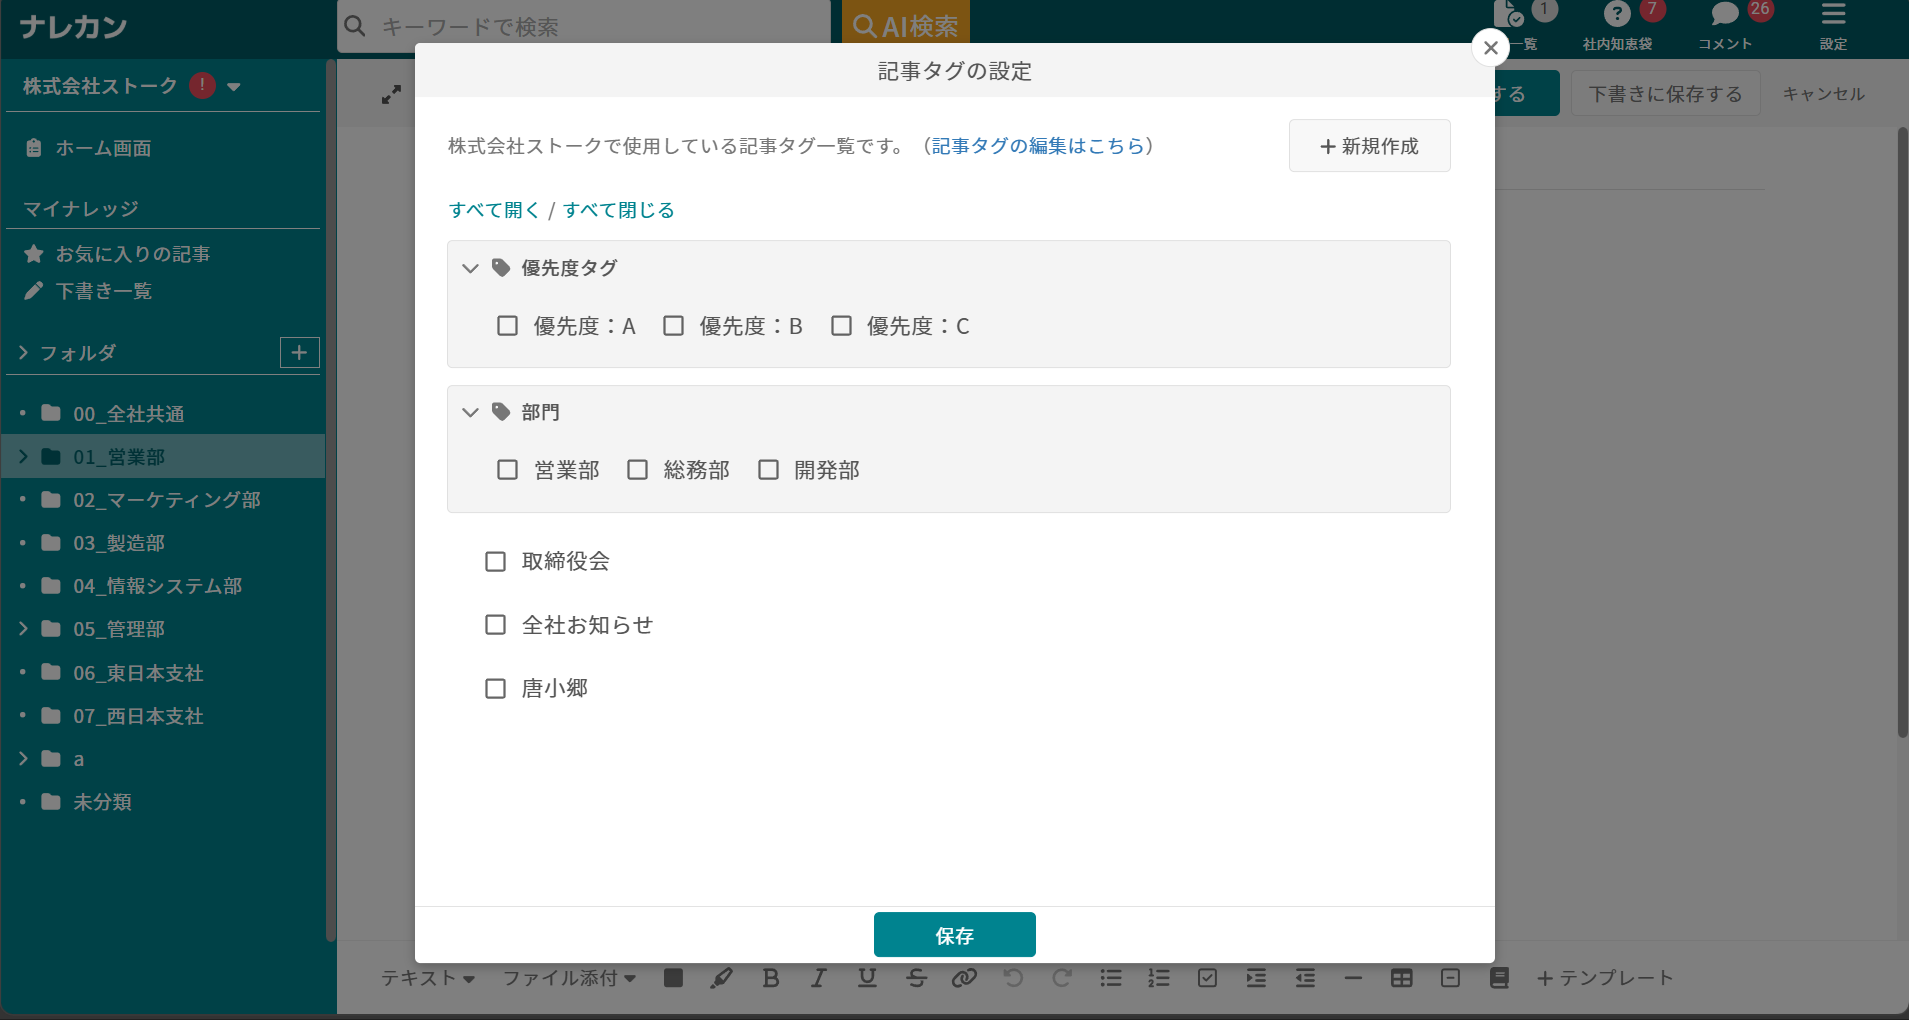Check the 優先度：B tag
The image size is (1909, 1020).
(x=673, y=326)
